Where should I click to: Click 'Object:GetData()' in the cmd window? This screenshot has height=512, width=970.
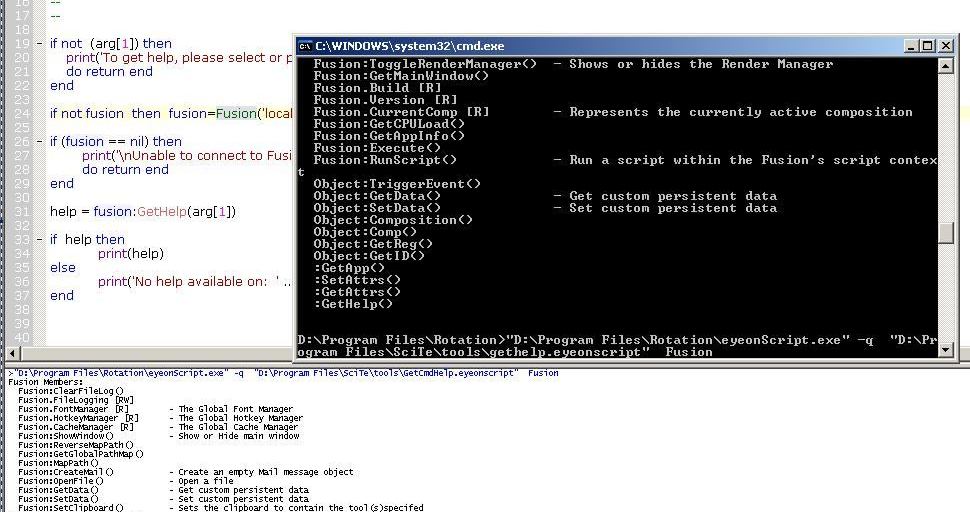(x=377, y=196)
